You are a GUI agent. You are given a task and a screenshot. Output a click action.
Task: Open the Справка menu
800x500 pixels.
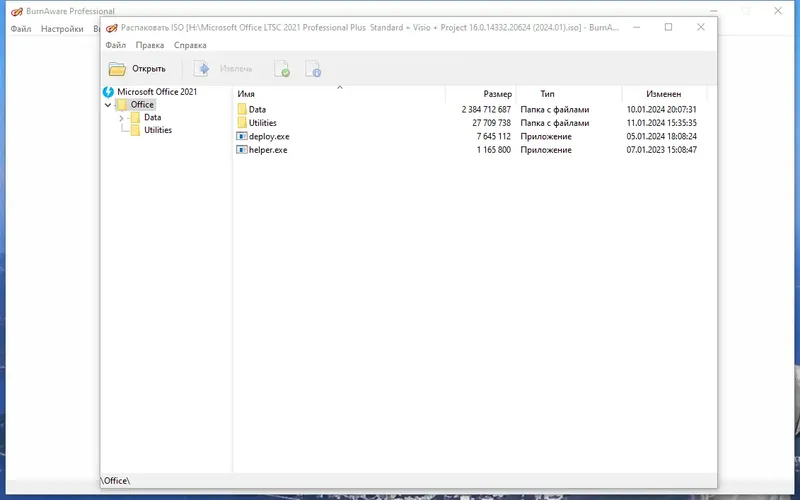[190, 45]
